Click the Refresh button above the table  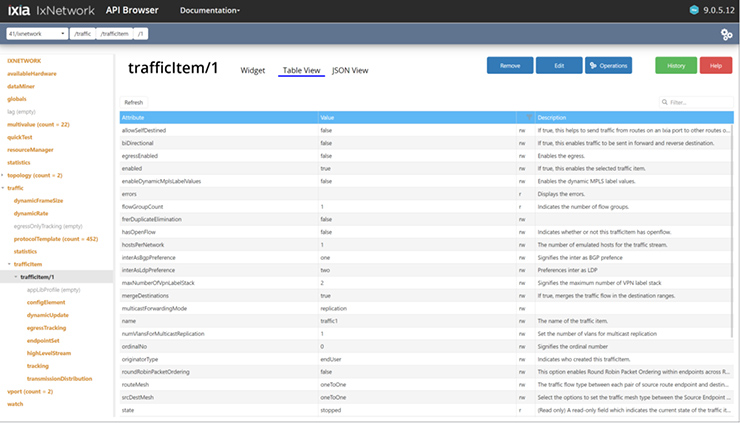point(134,102)
